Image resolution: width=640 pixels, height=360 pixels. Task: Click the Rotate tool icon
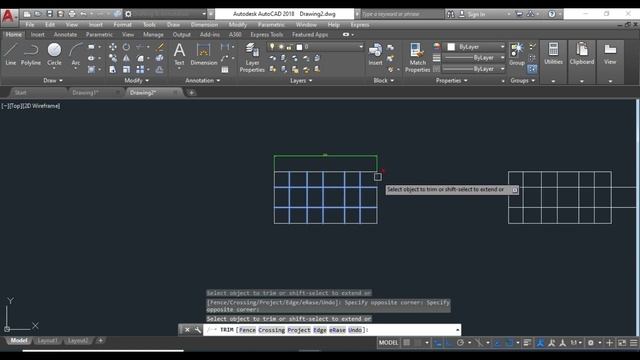pyautogui.click(x=126, y=47)
